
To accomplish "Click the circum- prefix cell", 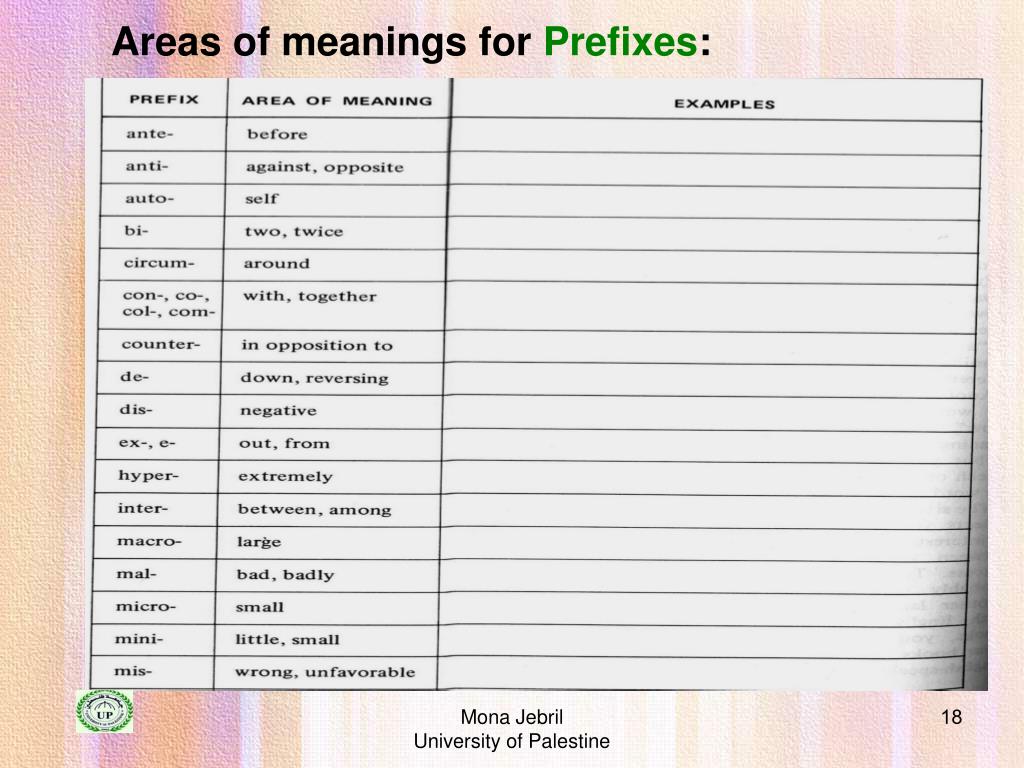I will [x=161, y=264].
